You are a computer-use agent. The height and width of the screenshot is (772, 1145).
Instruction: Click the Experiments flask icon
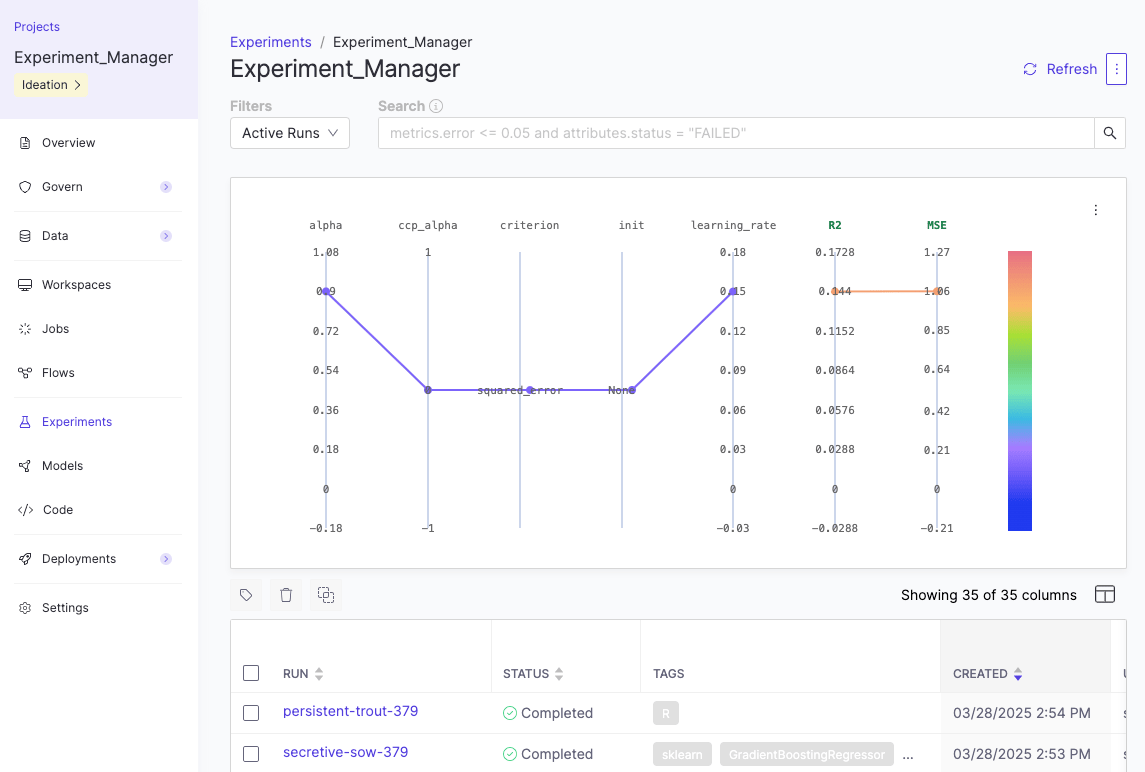click(x=25, y=421)
